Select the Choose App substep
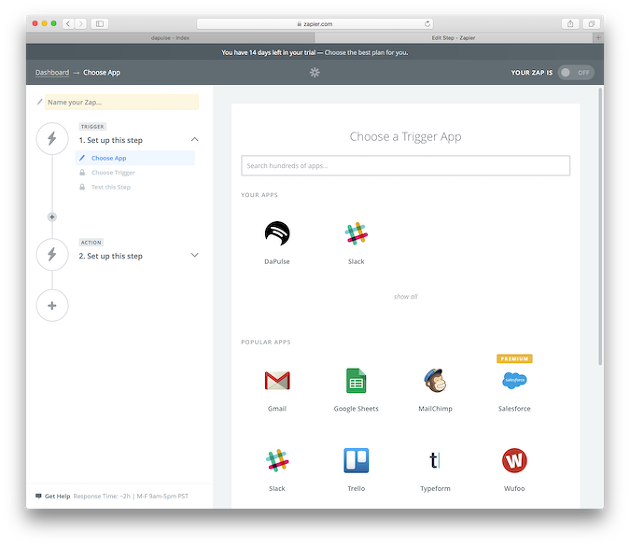This screenshot has height=546, width=630. (x=135, y=158)
